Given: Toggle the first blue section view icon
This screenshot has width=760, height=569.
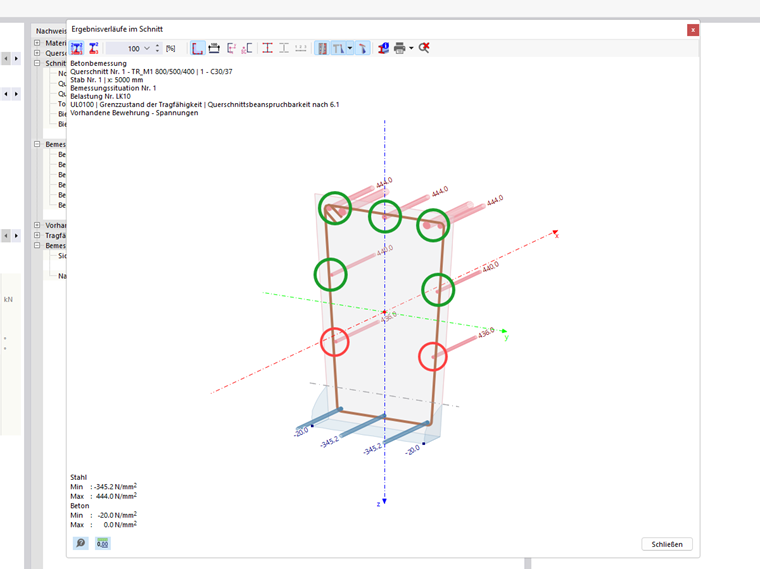Looking at the screenshot, I should coord(77,48).
